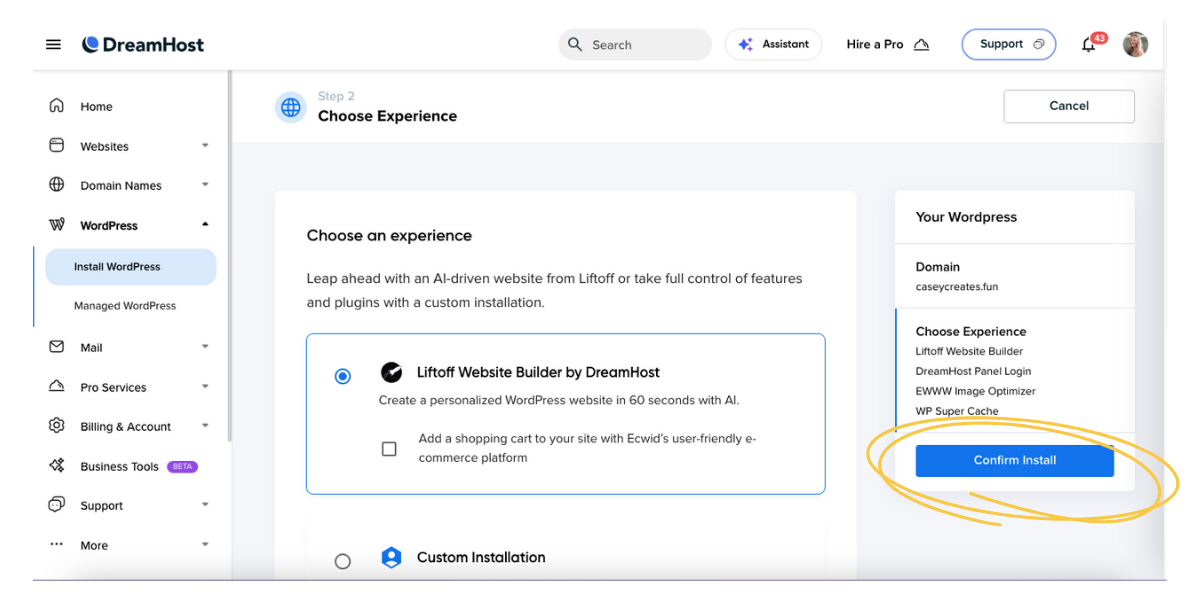Click the Pro Services hat icon
The width and height of the screenshot is (1200, 600).
(57, 387)
